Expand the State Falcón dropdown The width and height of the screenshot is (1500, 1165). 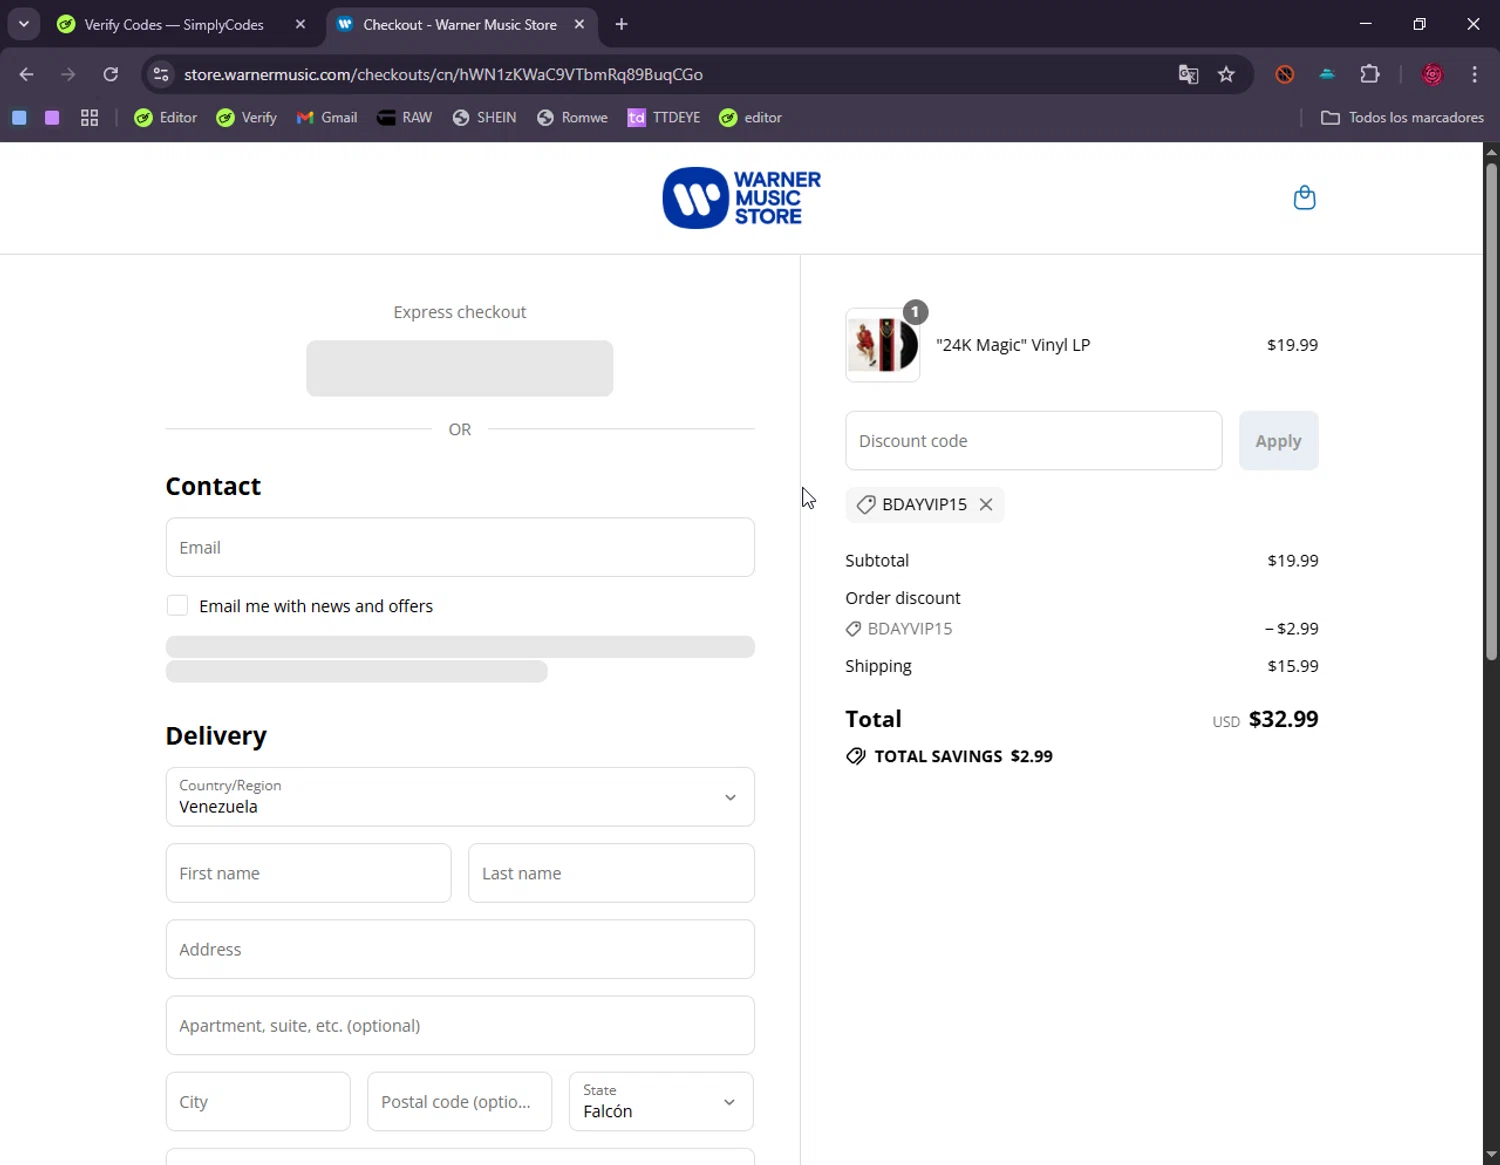click(x=661, y=1101)
